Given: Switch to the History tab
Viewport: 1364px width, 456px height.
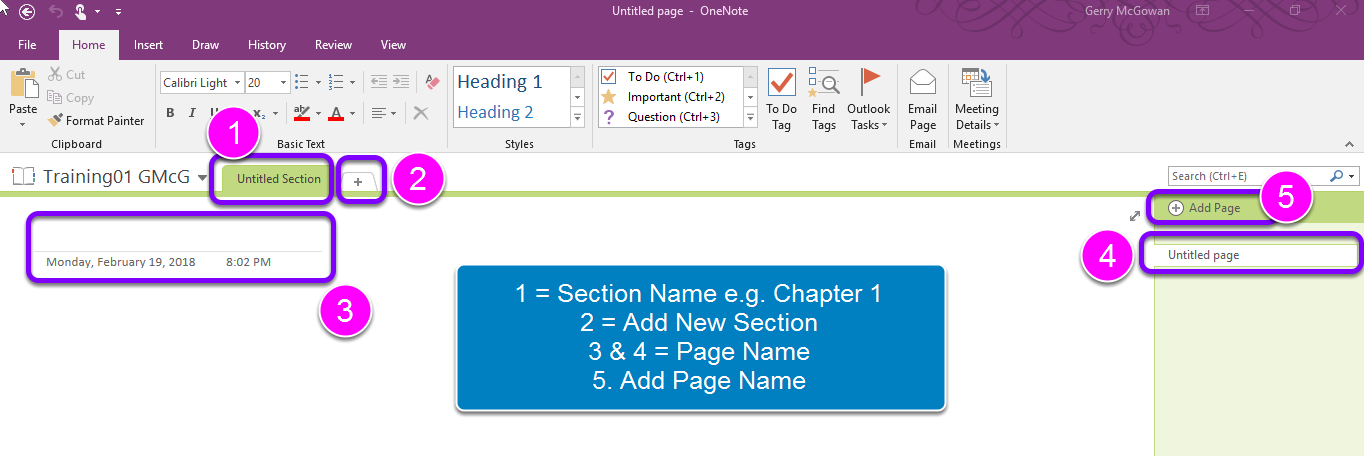Looking at the screenshot, I should [x=267, y=45].
